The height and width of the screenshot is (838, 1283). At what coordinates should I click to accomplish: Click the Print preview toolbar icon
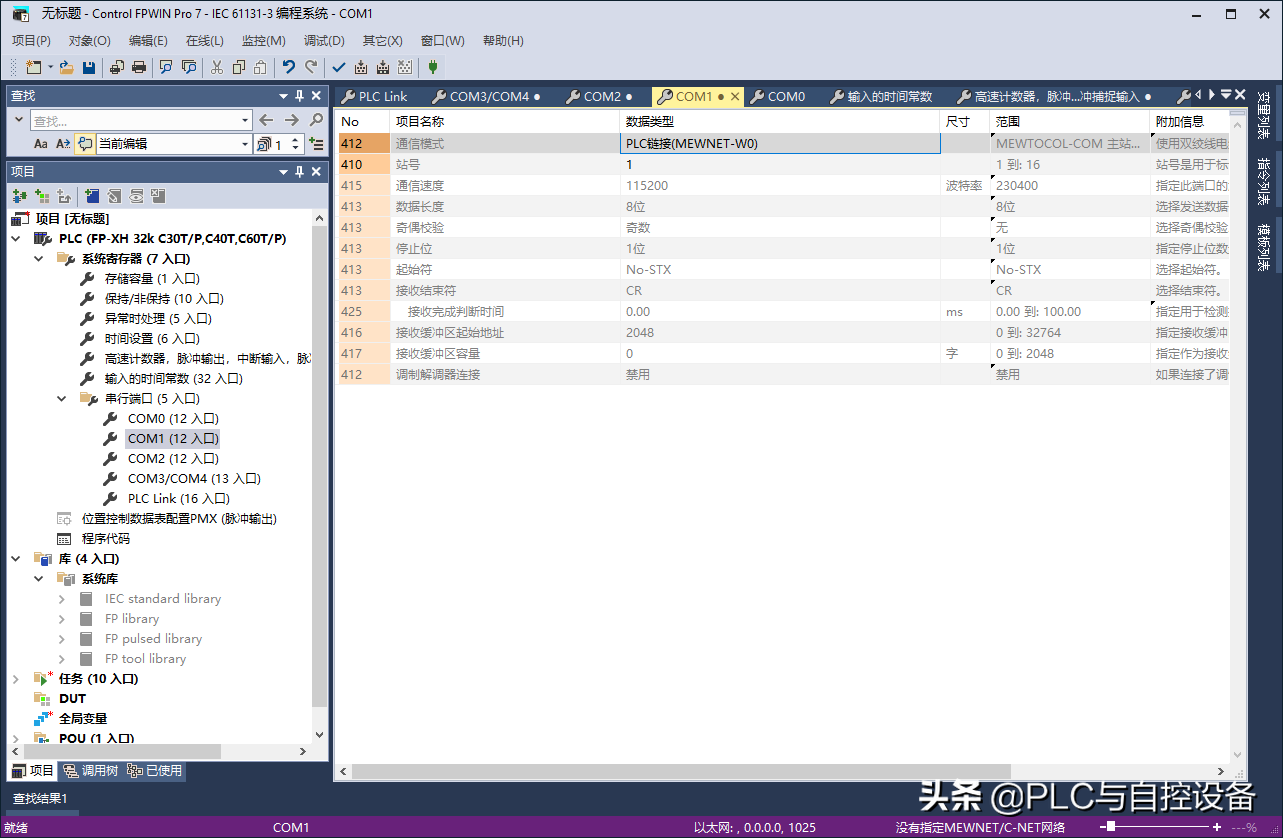116,67
